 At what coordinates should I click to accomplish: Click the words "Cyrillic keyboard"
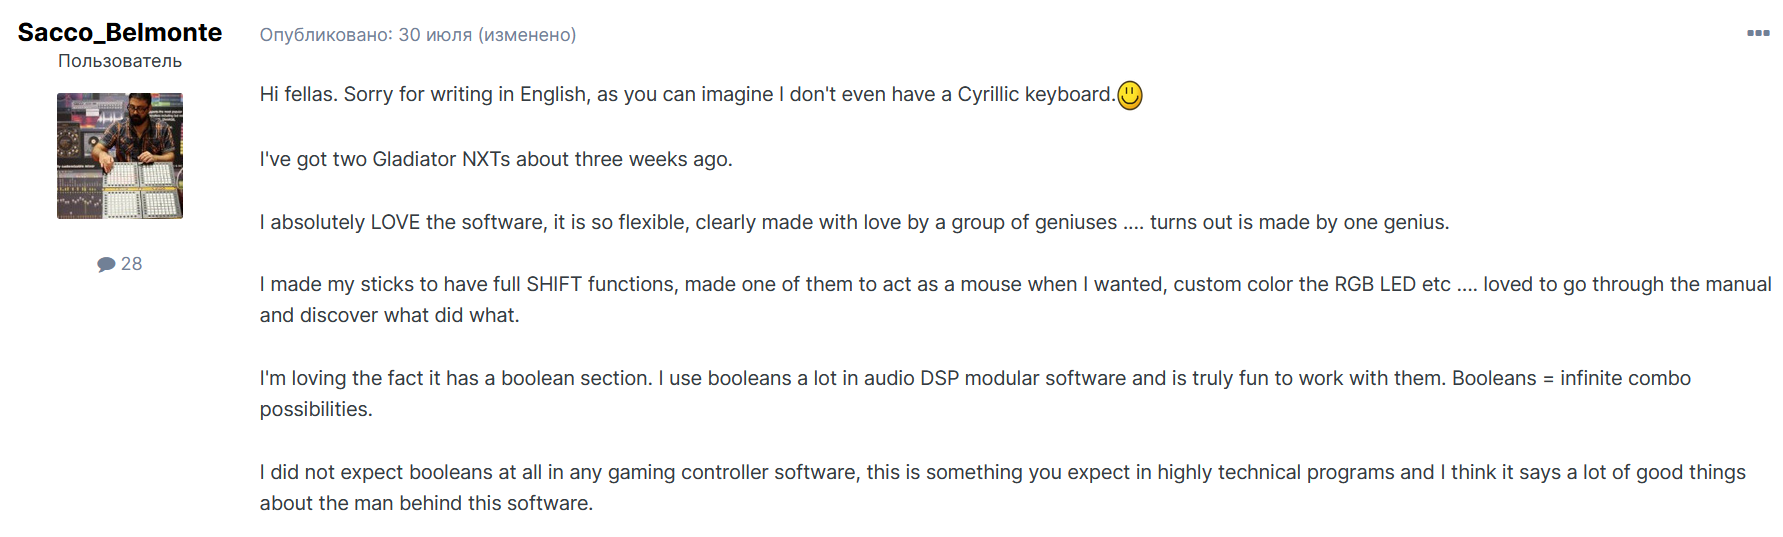click(x=1034, y=94)
